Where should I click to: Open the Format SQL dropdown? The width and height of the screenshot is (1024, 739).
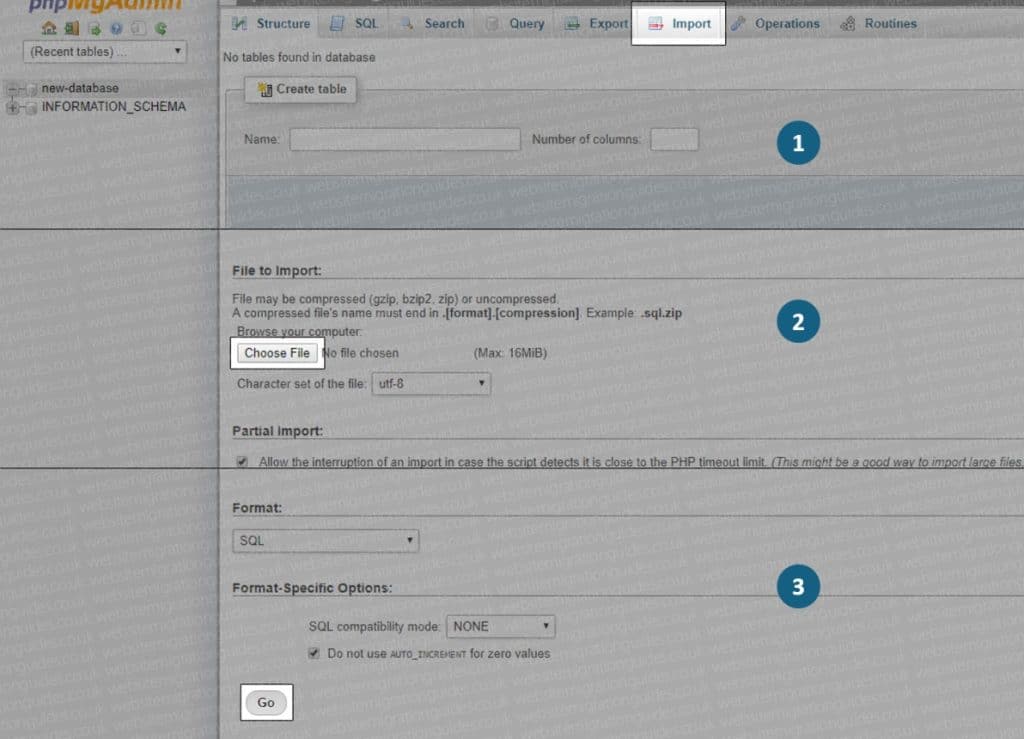point(325,541)
